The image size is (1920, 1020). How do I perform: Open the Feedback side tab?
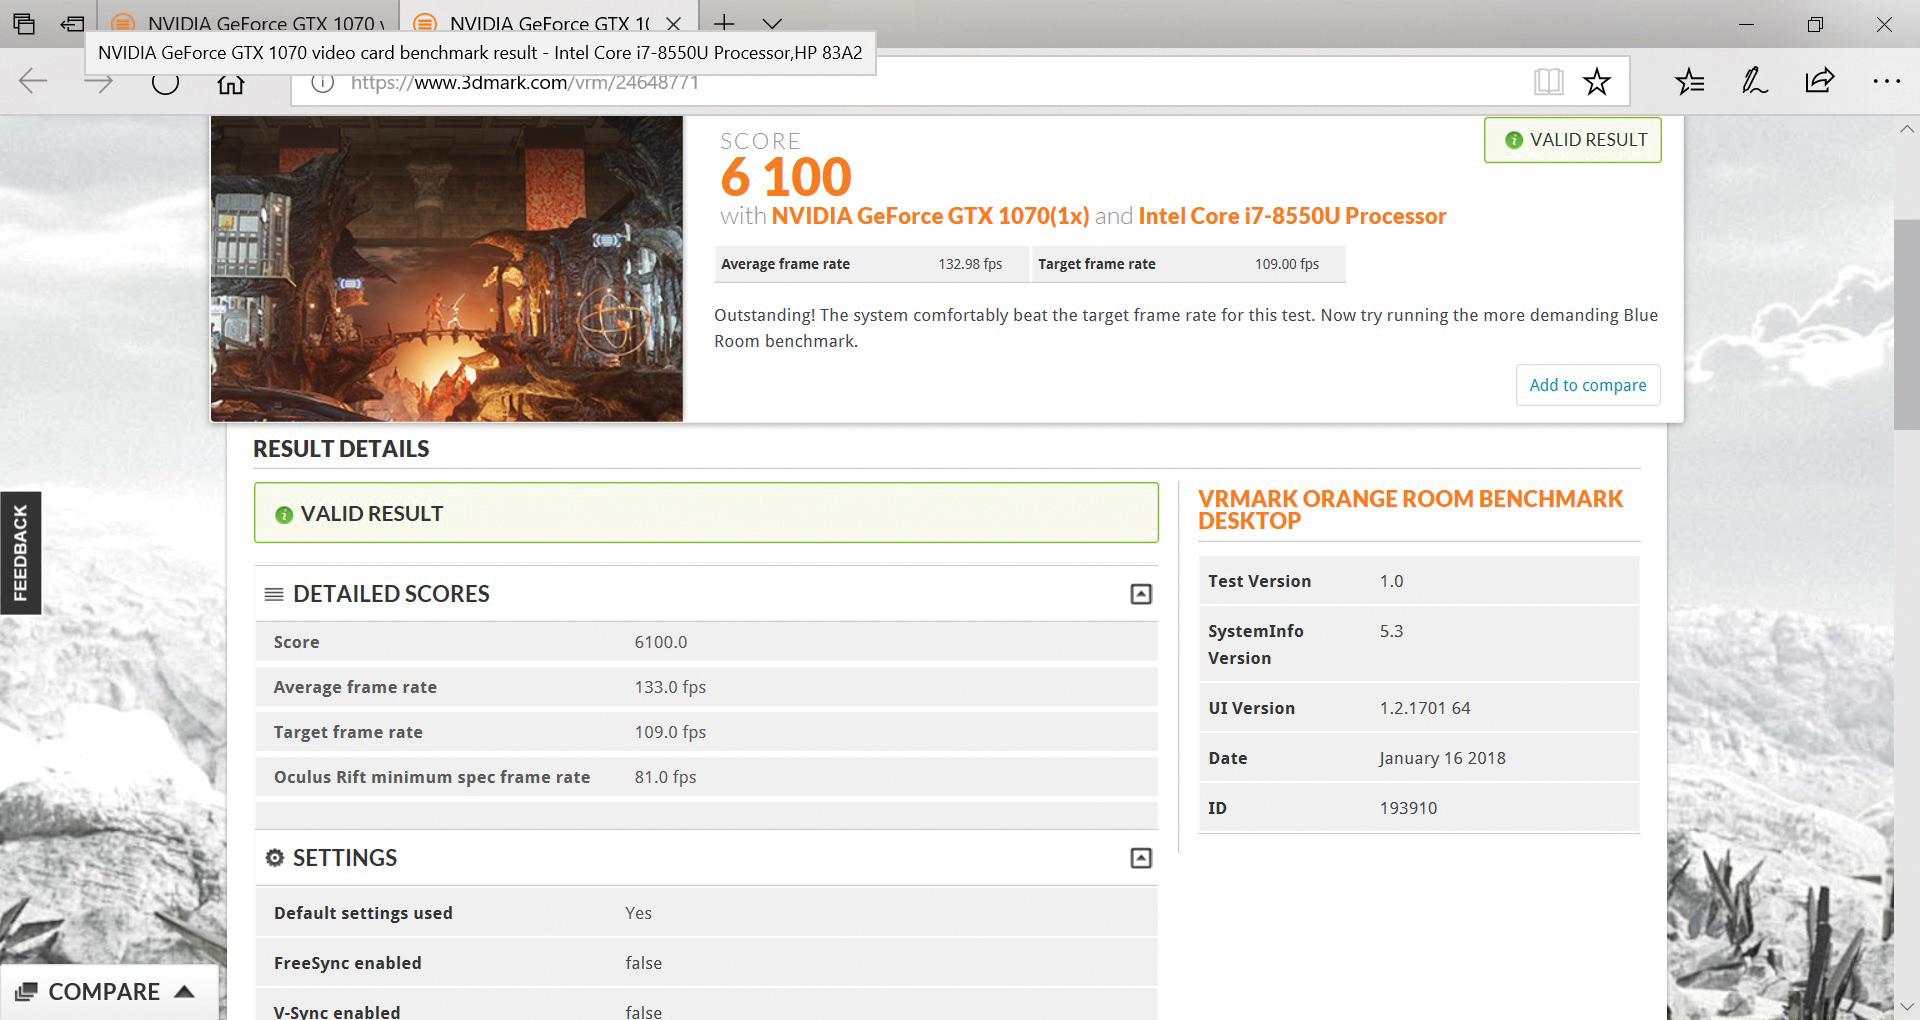[x=20, y=553]
